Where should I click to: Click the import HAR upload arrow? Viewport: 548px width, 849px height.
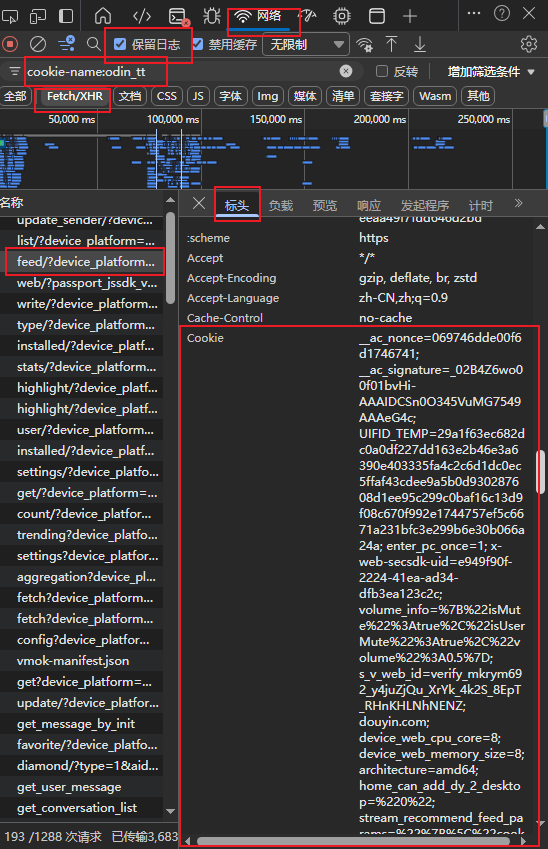click(x=392, y=44)
